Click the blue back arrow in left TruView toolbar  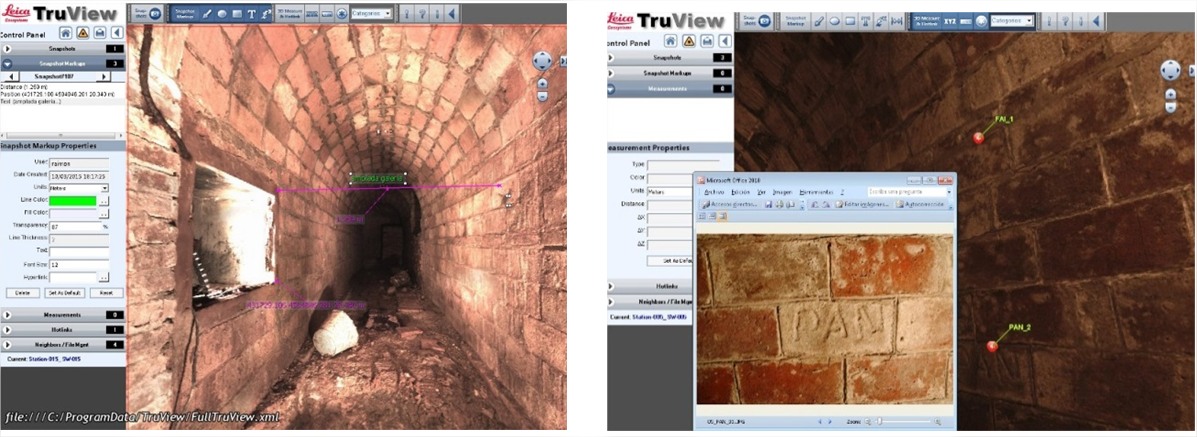451,14
